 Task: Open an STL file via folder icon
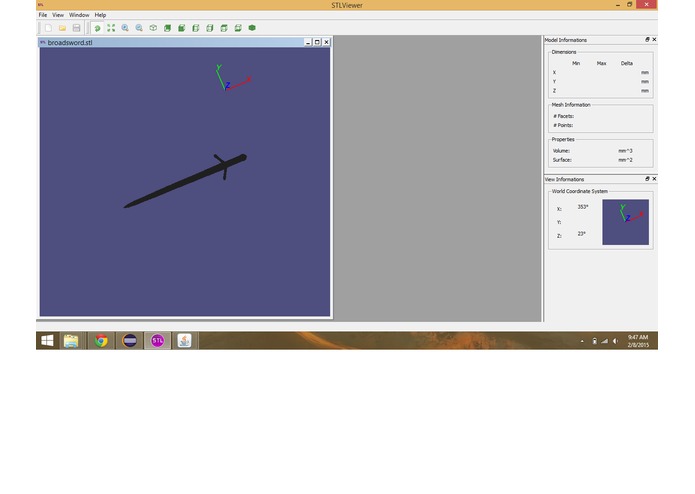(x=62, y=28)
